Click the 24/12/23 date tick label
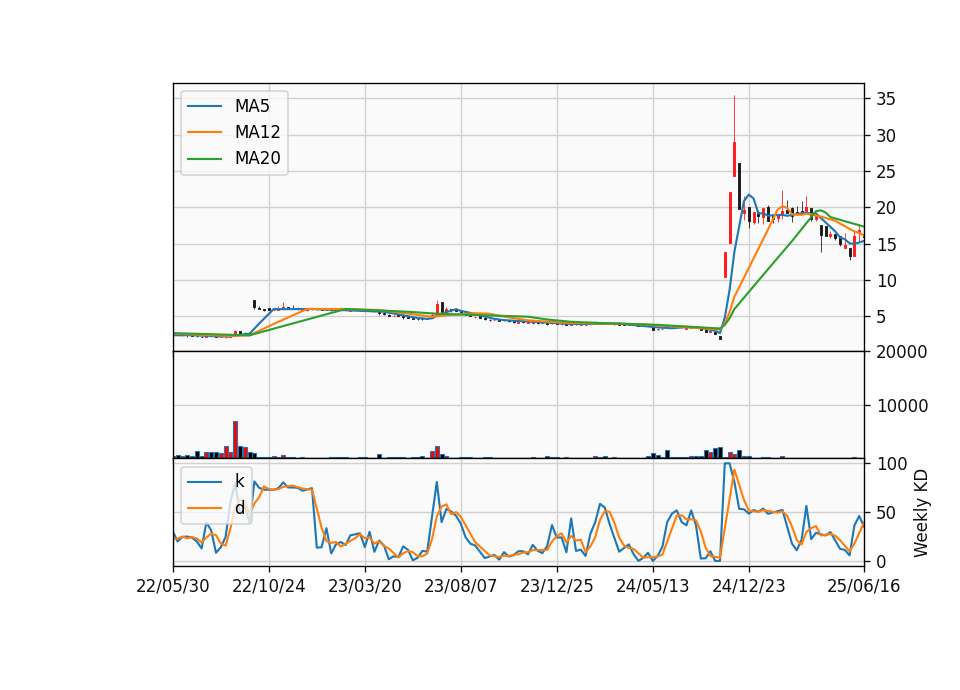The height and width of the screenshot is (690, 960). pos(748,586)
